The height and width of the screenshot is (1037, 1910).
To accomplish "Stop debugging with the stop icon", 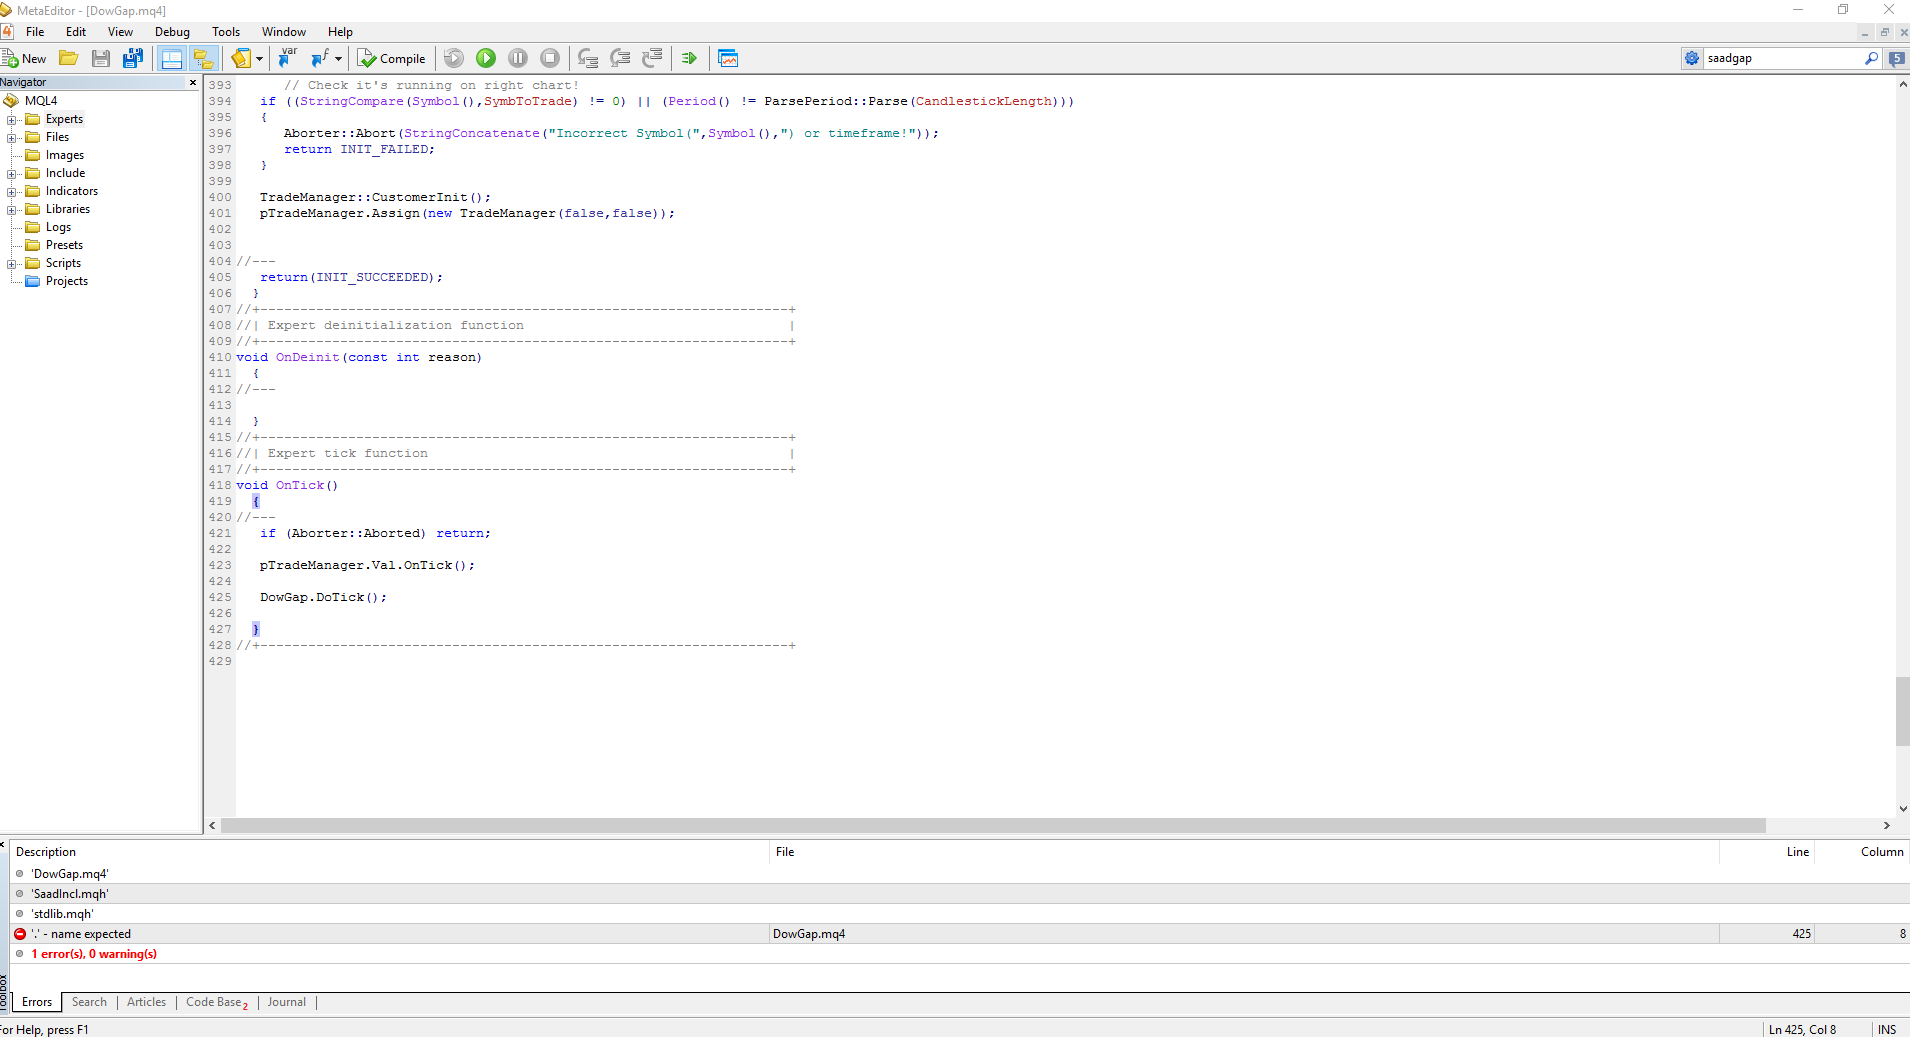I will (x=550, y=59).
